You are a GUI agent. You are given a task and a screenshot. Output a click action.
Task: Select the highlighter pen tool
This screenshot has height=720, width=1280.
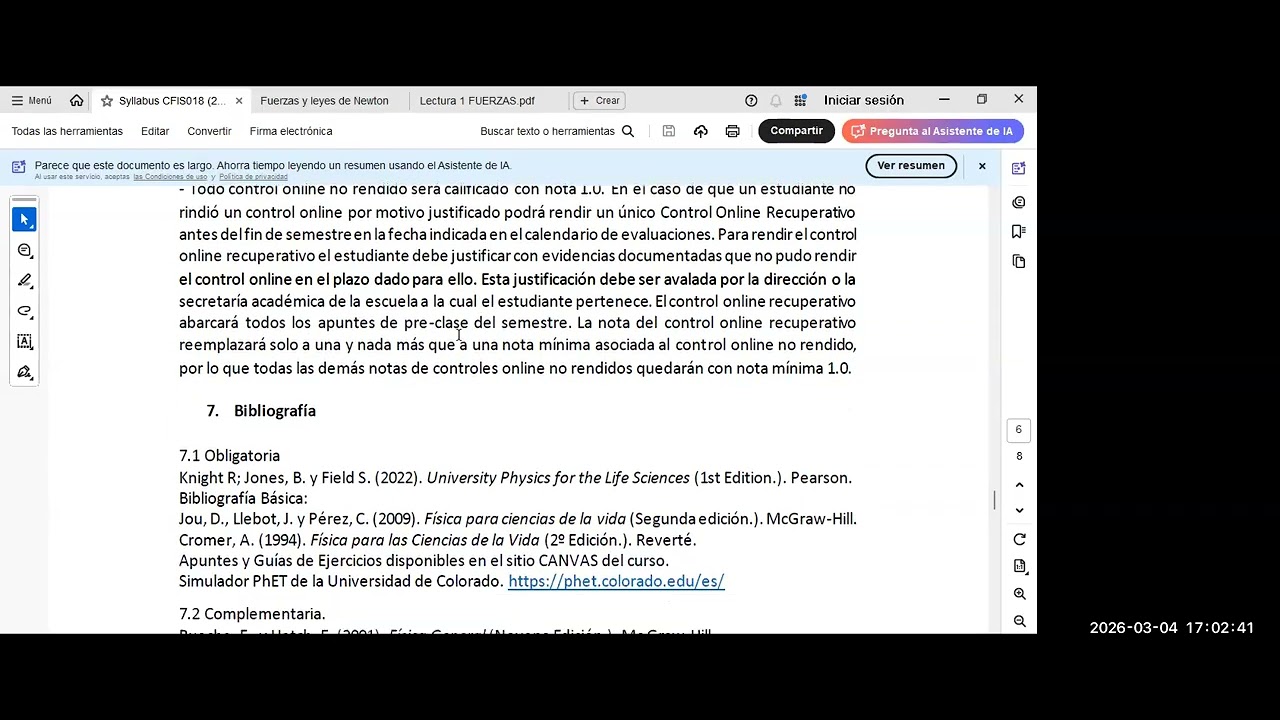(x=24, y=281)
